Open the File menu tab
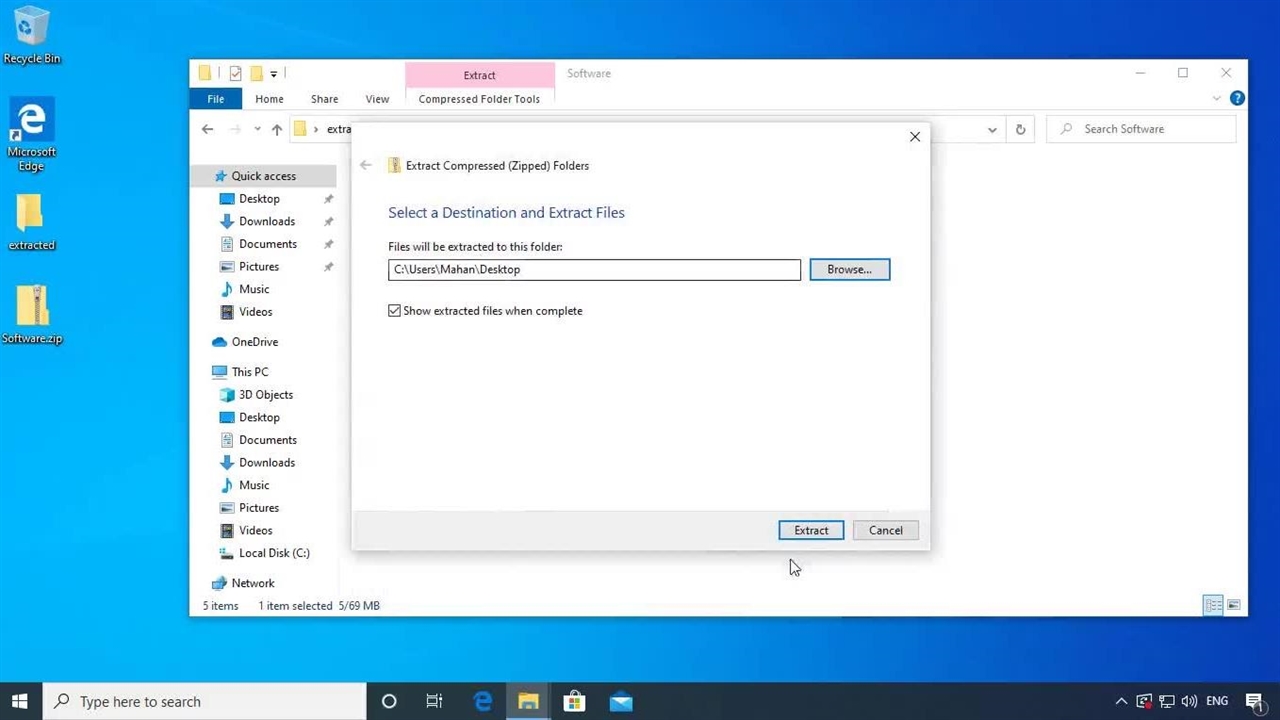This screenshot has width=1280, height=720. (x=215, y=99)
